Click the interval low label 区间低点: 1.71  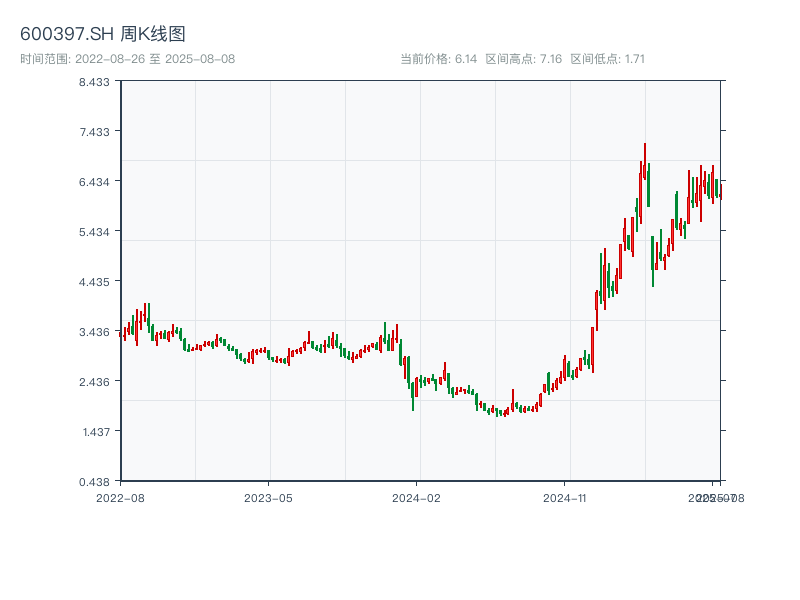tap(608, 59)
